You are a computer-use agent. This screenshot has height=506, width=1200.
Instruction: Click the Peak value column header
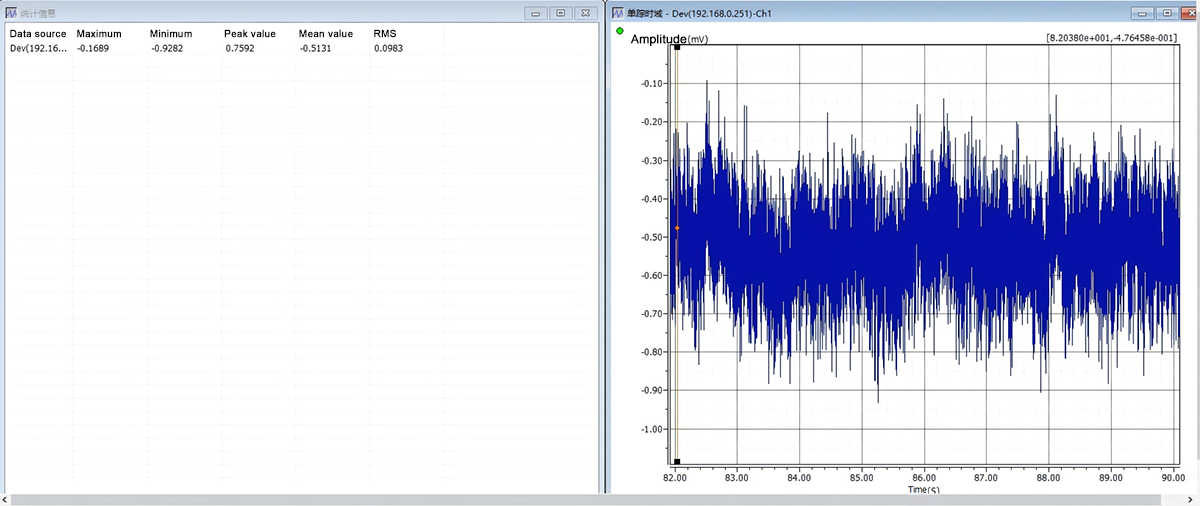pyautogui.click(x=248, y=33)
